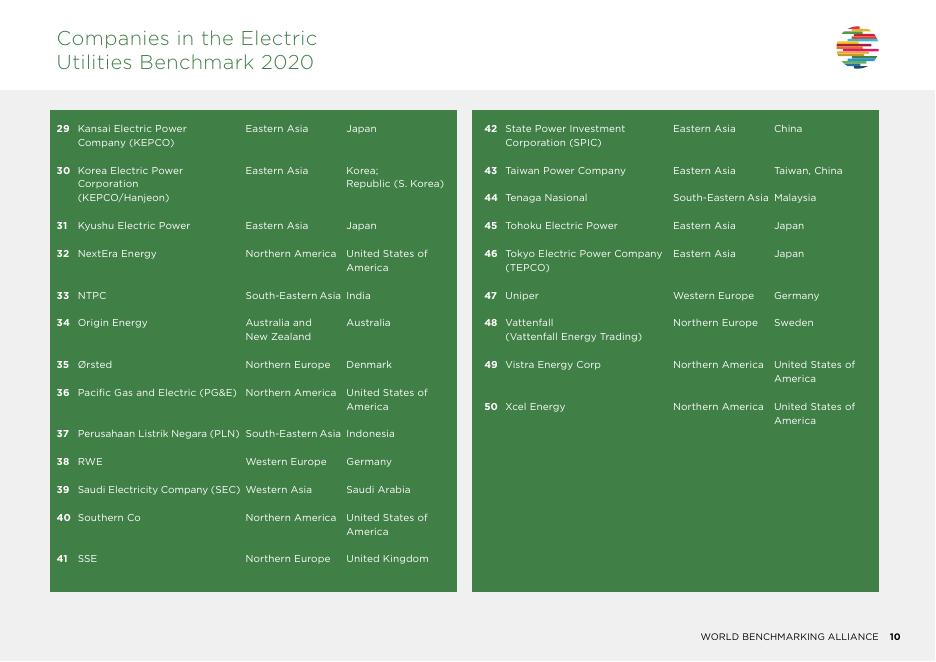
Task: Select the 'Sweden' country cell
Action: click(x=793, y=323)
